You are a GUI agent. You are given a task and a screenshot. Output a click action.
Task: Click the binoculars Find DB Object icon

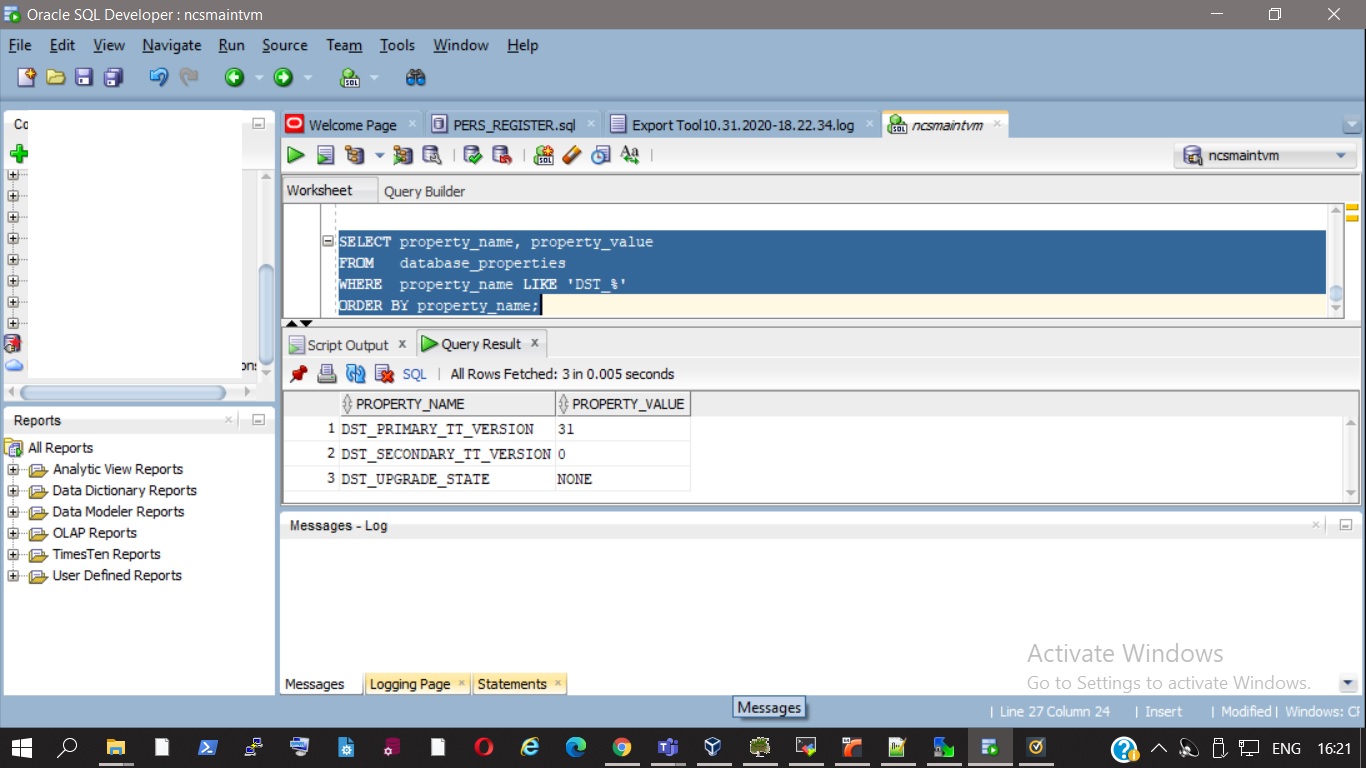coord(415,78)
